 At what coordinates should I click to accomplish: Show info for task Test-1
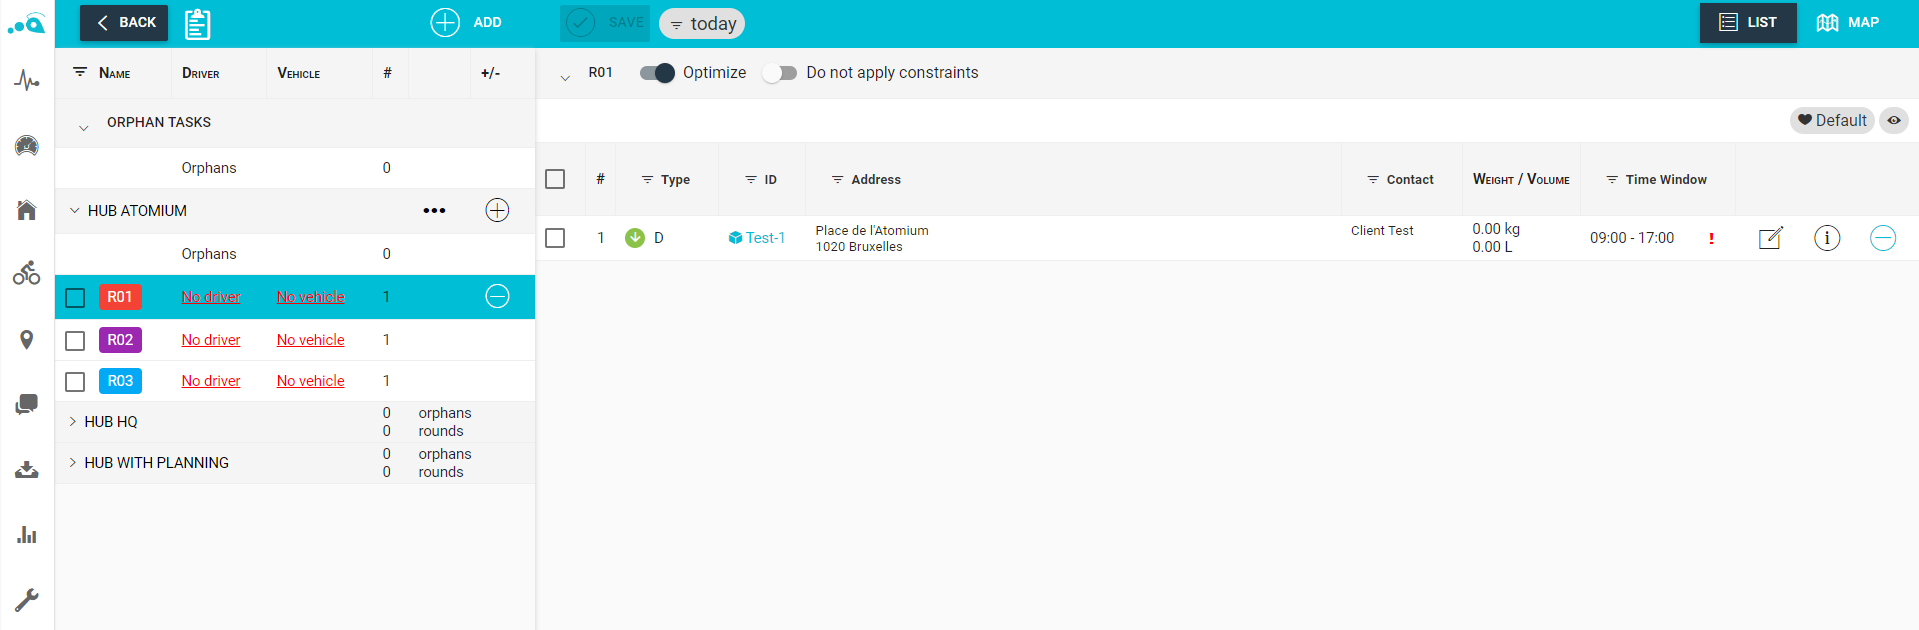(x=1827, y=238)
